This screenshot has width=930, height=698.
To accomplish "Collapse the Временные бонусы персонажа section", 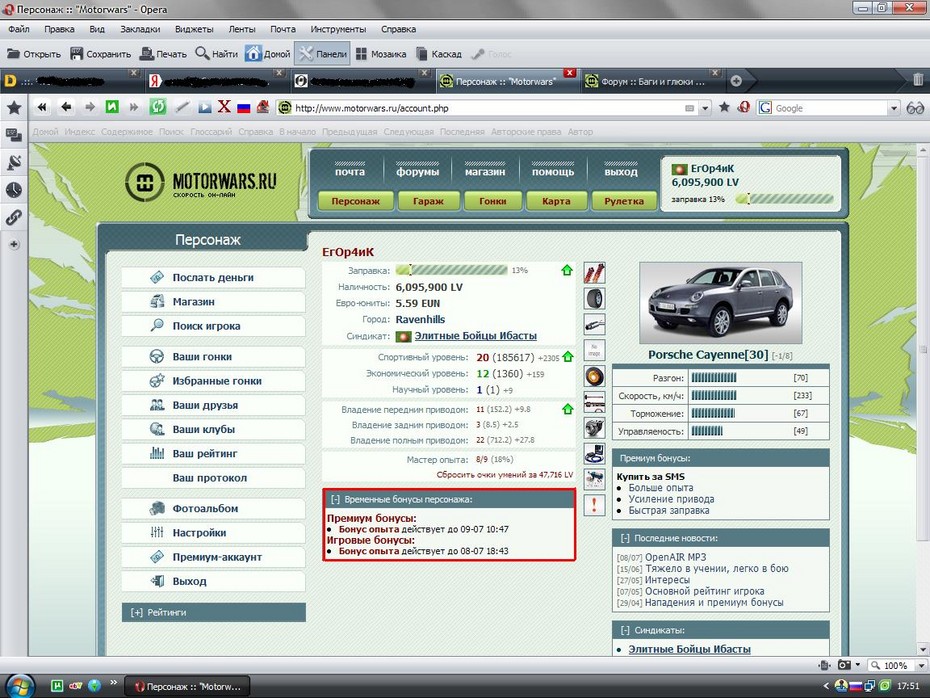I will 336,499.
